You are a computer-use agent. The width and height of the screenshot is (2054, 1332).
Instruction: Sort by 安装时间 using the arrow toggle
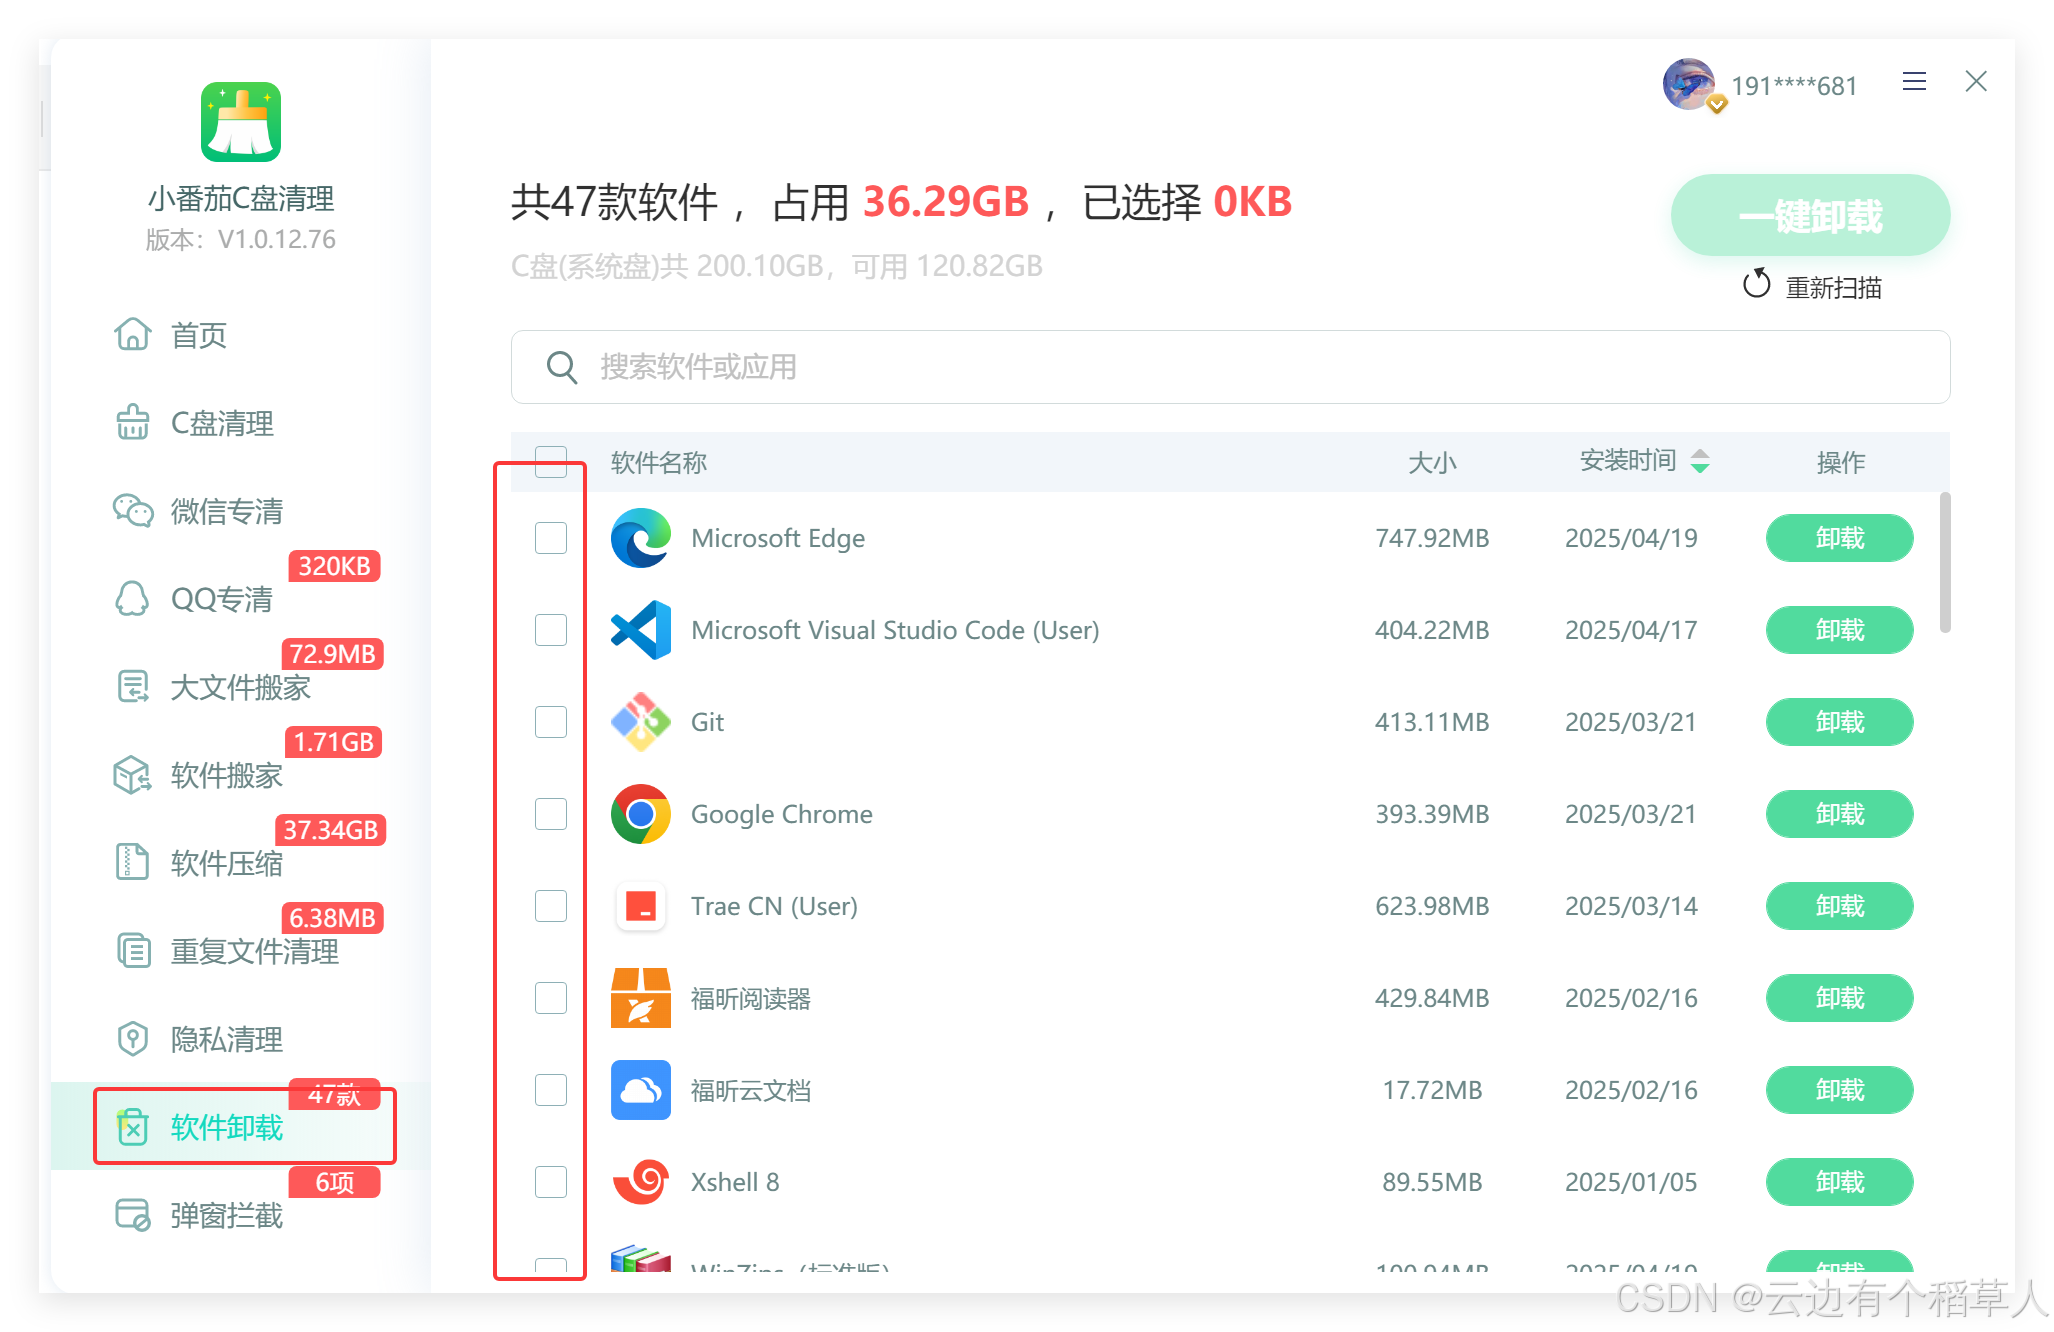click(1700, 461)
